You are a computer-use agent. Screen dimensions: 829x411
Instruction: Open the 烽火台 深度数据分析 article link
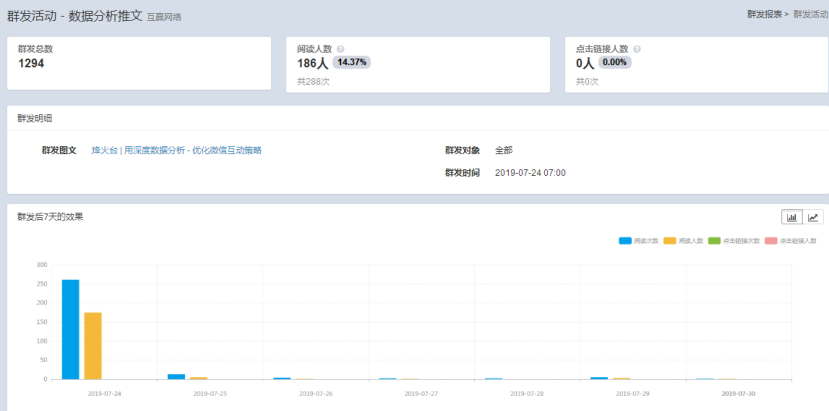pos(176,150)
